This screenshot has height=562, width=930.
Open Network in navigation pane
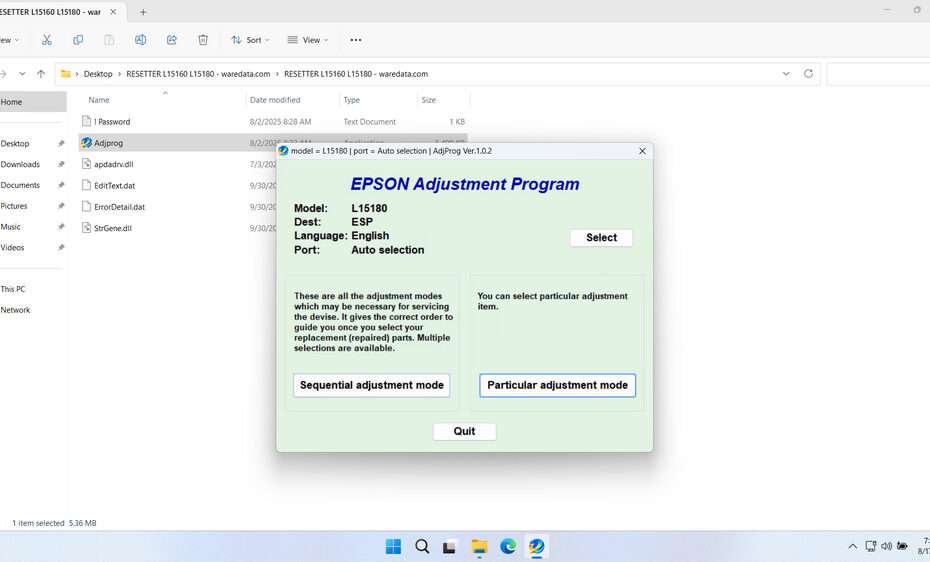[x=15, y=309]
